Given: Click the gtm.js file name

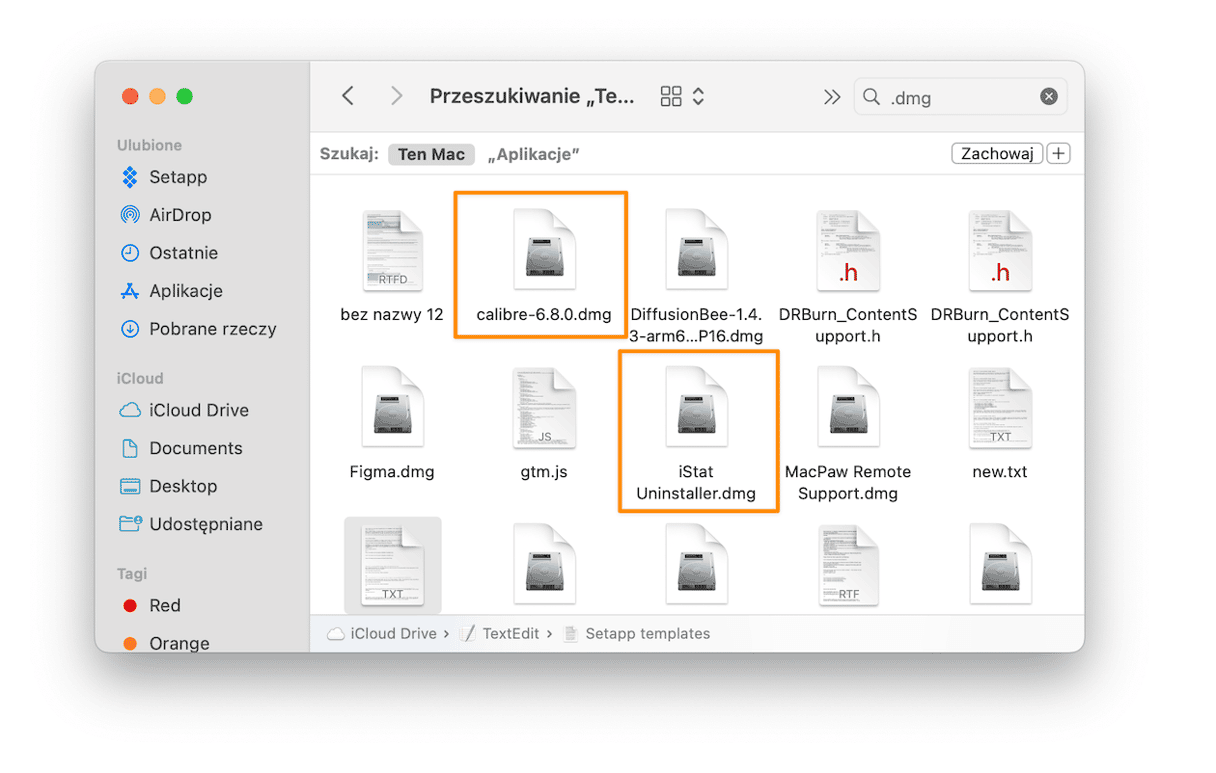Looking at the screenshot, I should [544, 472].
